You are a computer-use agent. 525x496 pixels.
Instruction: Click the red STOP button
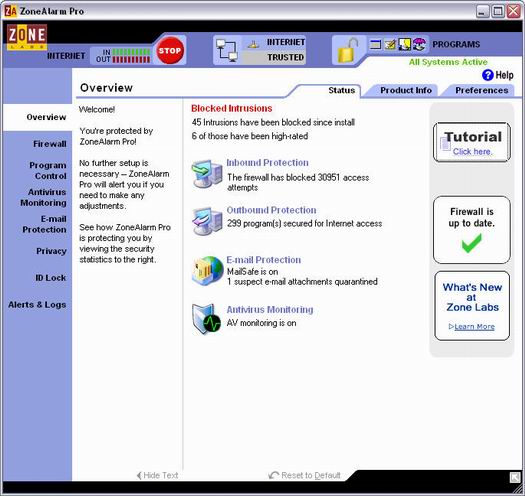pyautogui.click(x=170, y=51)
